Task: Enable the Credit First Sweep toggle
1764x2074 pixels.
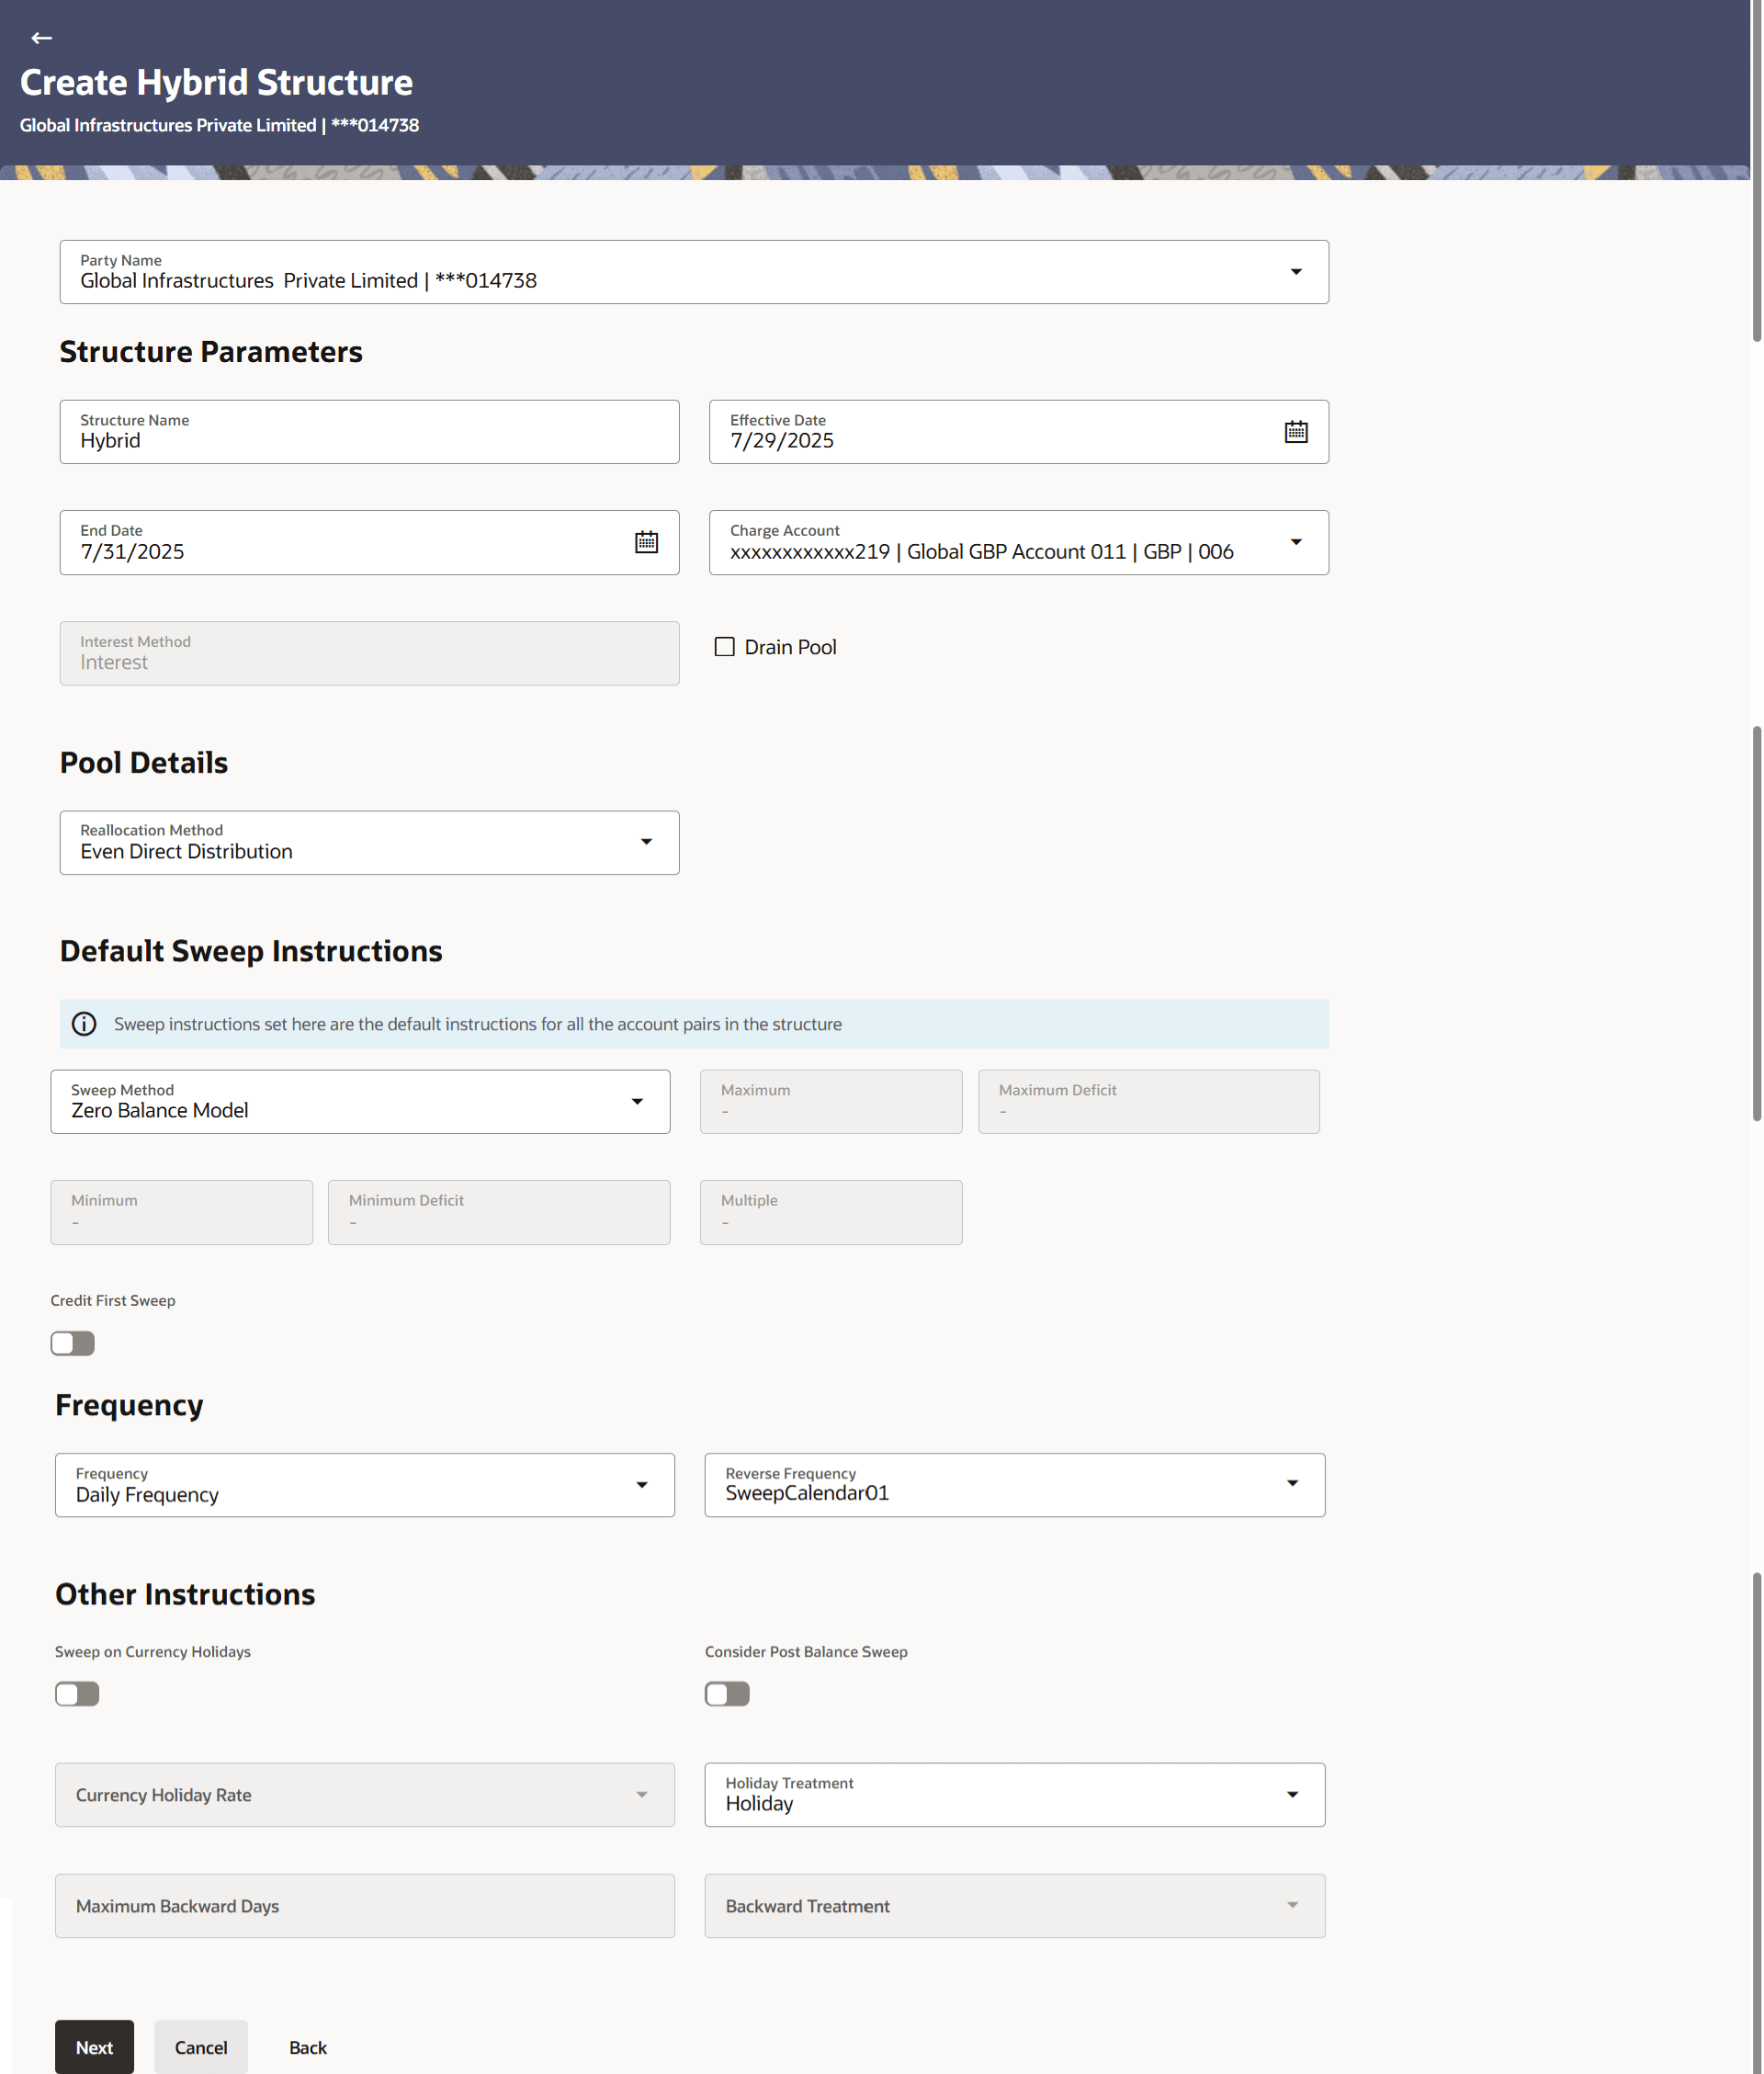Action: [x=73, y=1343]
